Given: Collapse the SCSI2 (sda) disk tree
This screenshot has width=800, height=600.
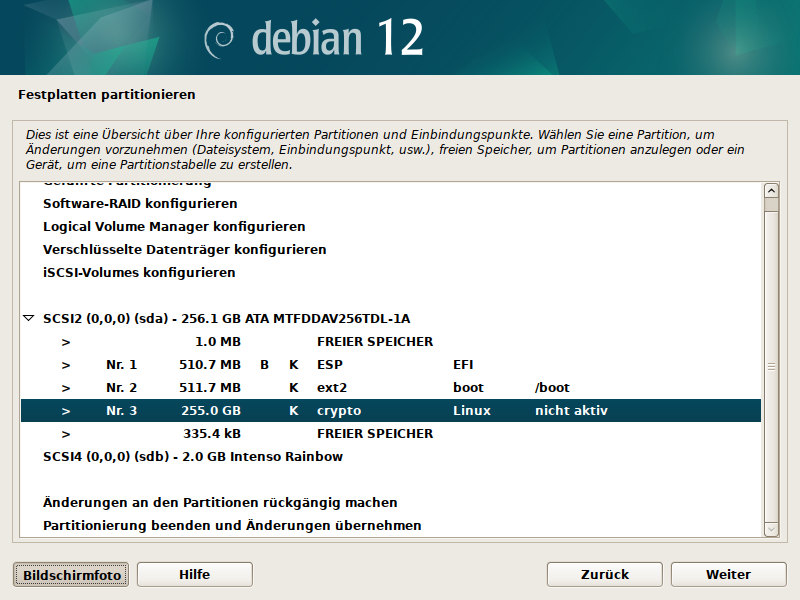Looking at the screenshot, I should click(28, 319).
